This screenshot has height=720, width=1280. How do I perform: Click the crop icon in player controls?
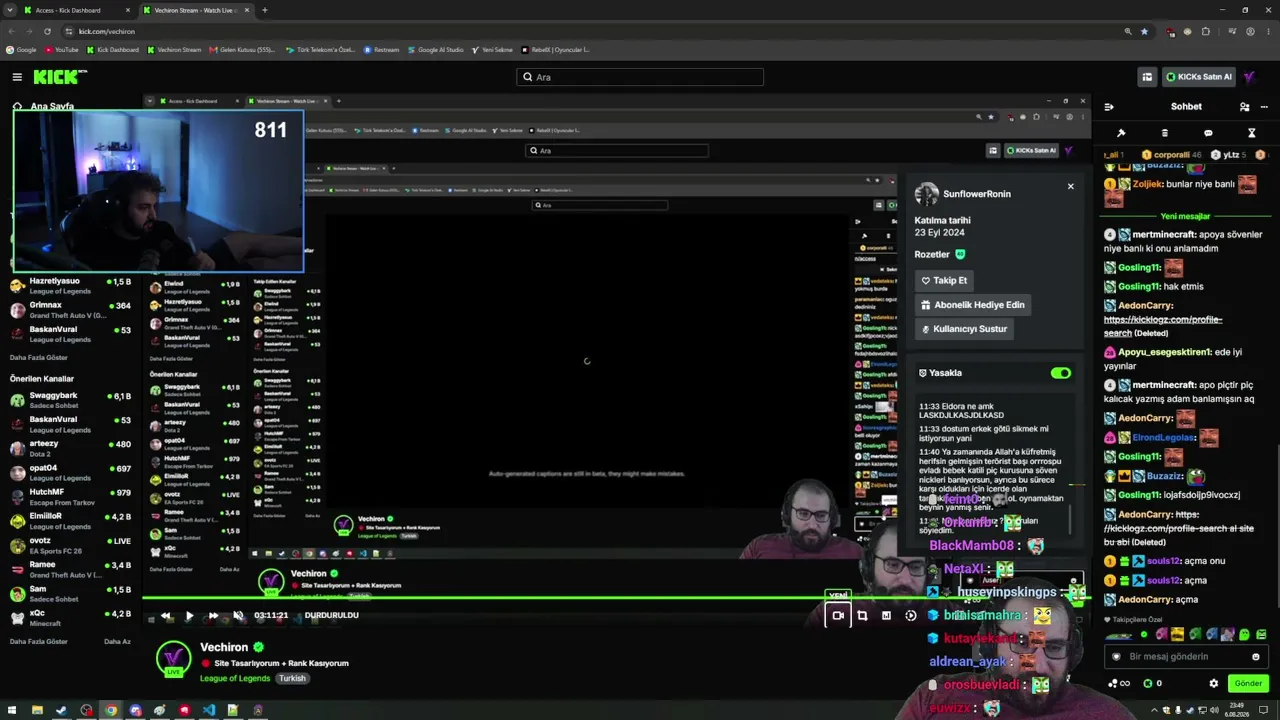[x=862, y=616]
